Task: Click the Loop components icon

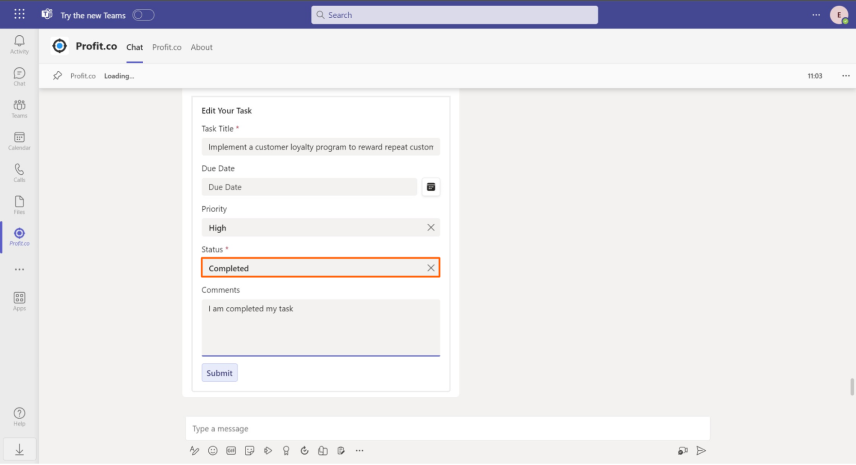Action: 305,451
